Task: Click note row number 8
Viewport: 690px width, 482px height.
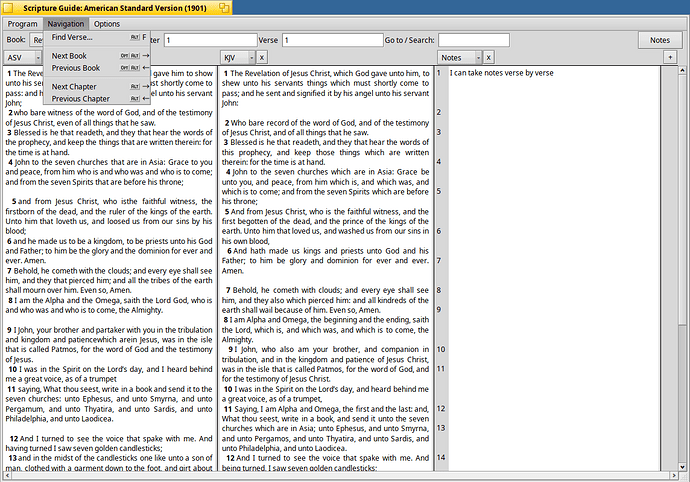Action: tap(439, 290)
